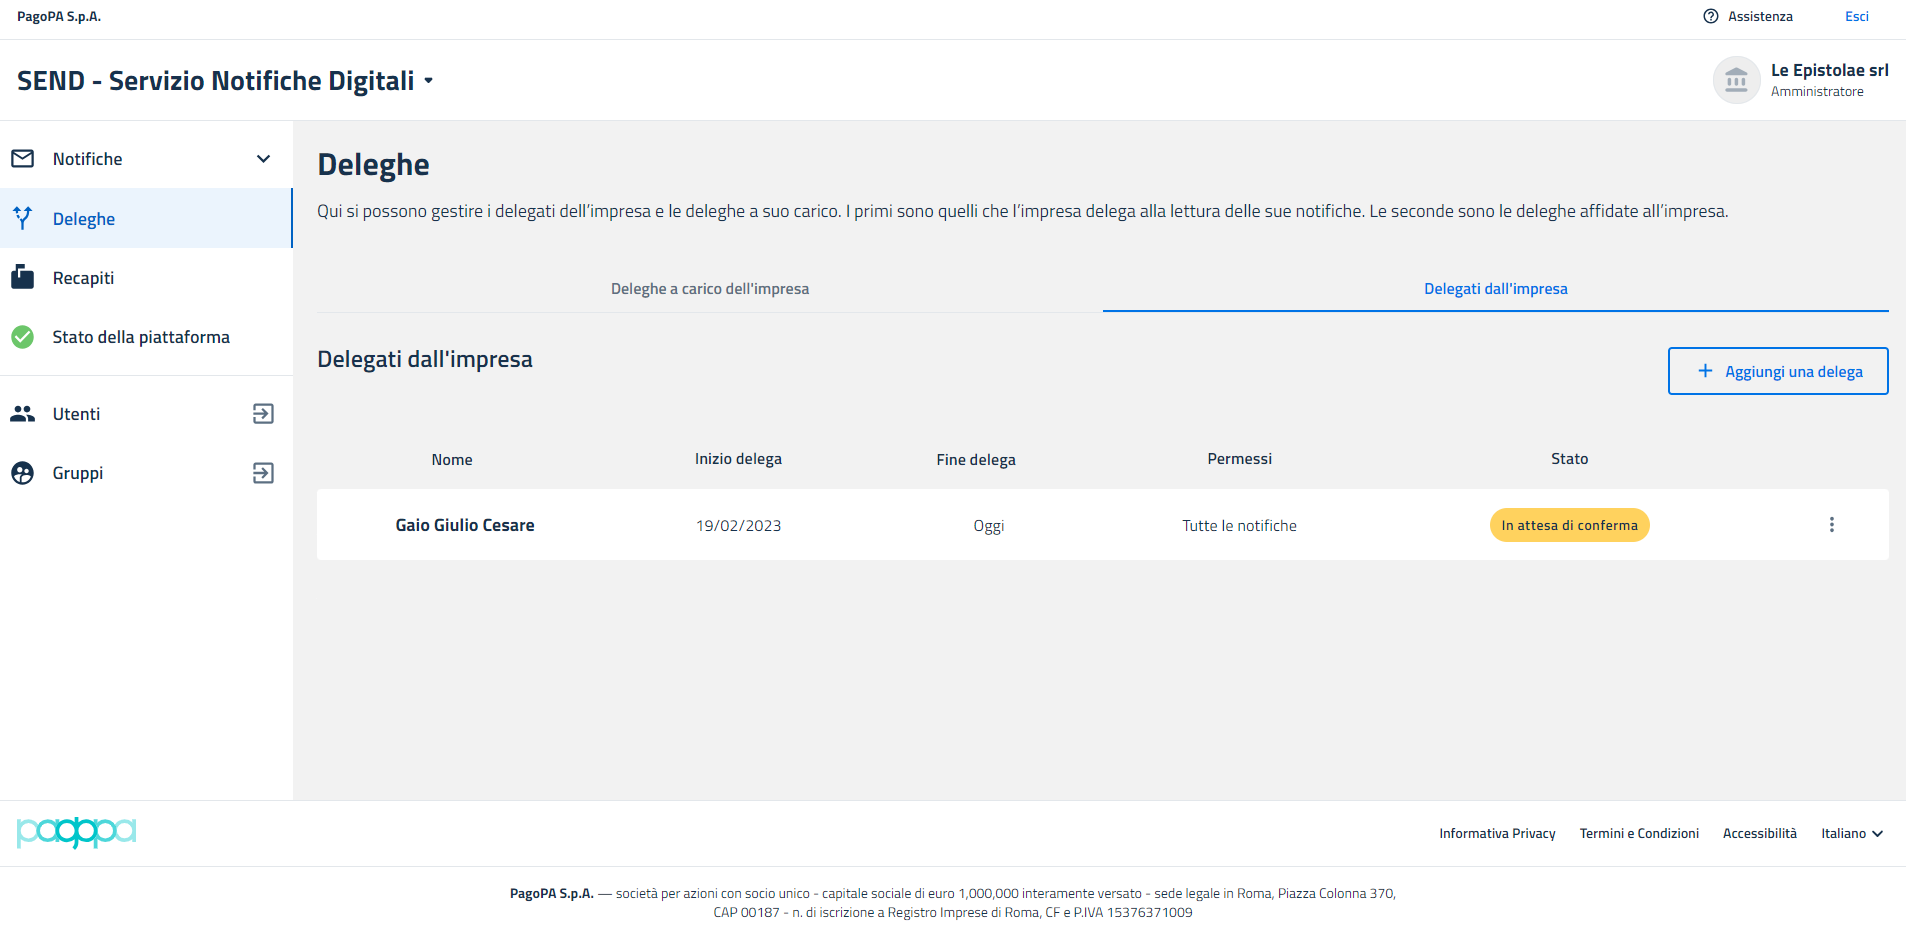1906x928 pixels.
Task: Open Gruppi external exit-arrow icon
Action: click(x=263, y=473)
